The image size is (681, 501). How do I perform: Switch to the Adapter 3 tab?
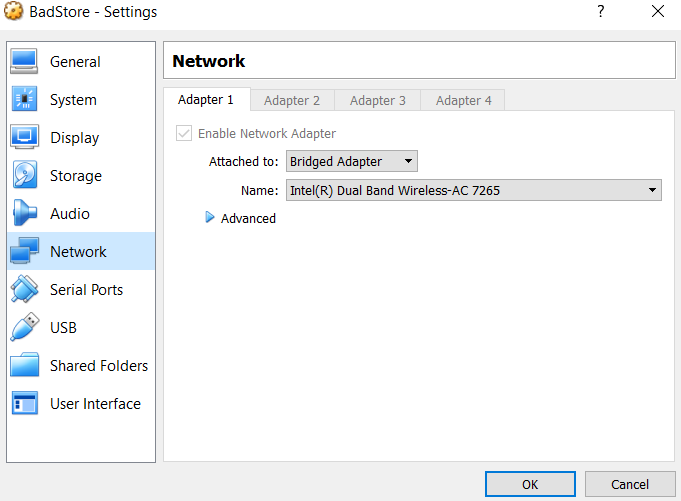pyautogui.click(x=378, y=100)
